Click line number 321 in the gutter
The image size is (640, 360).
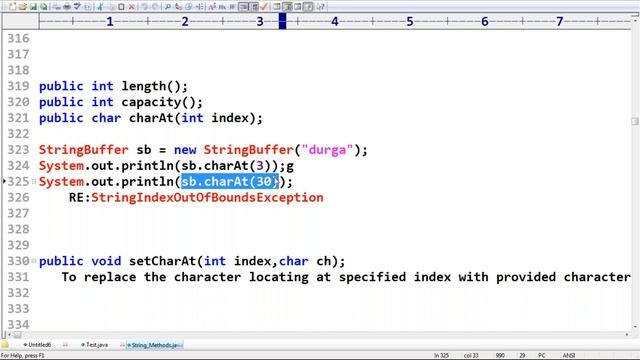click(18, 118)
